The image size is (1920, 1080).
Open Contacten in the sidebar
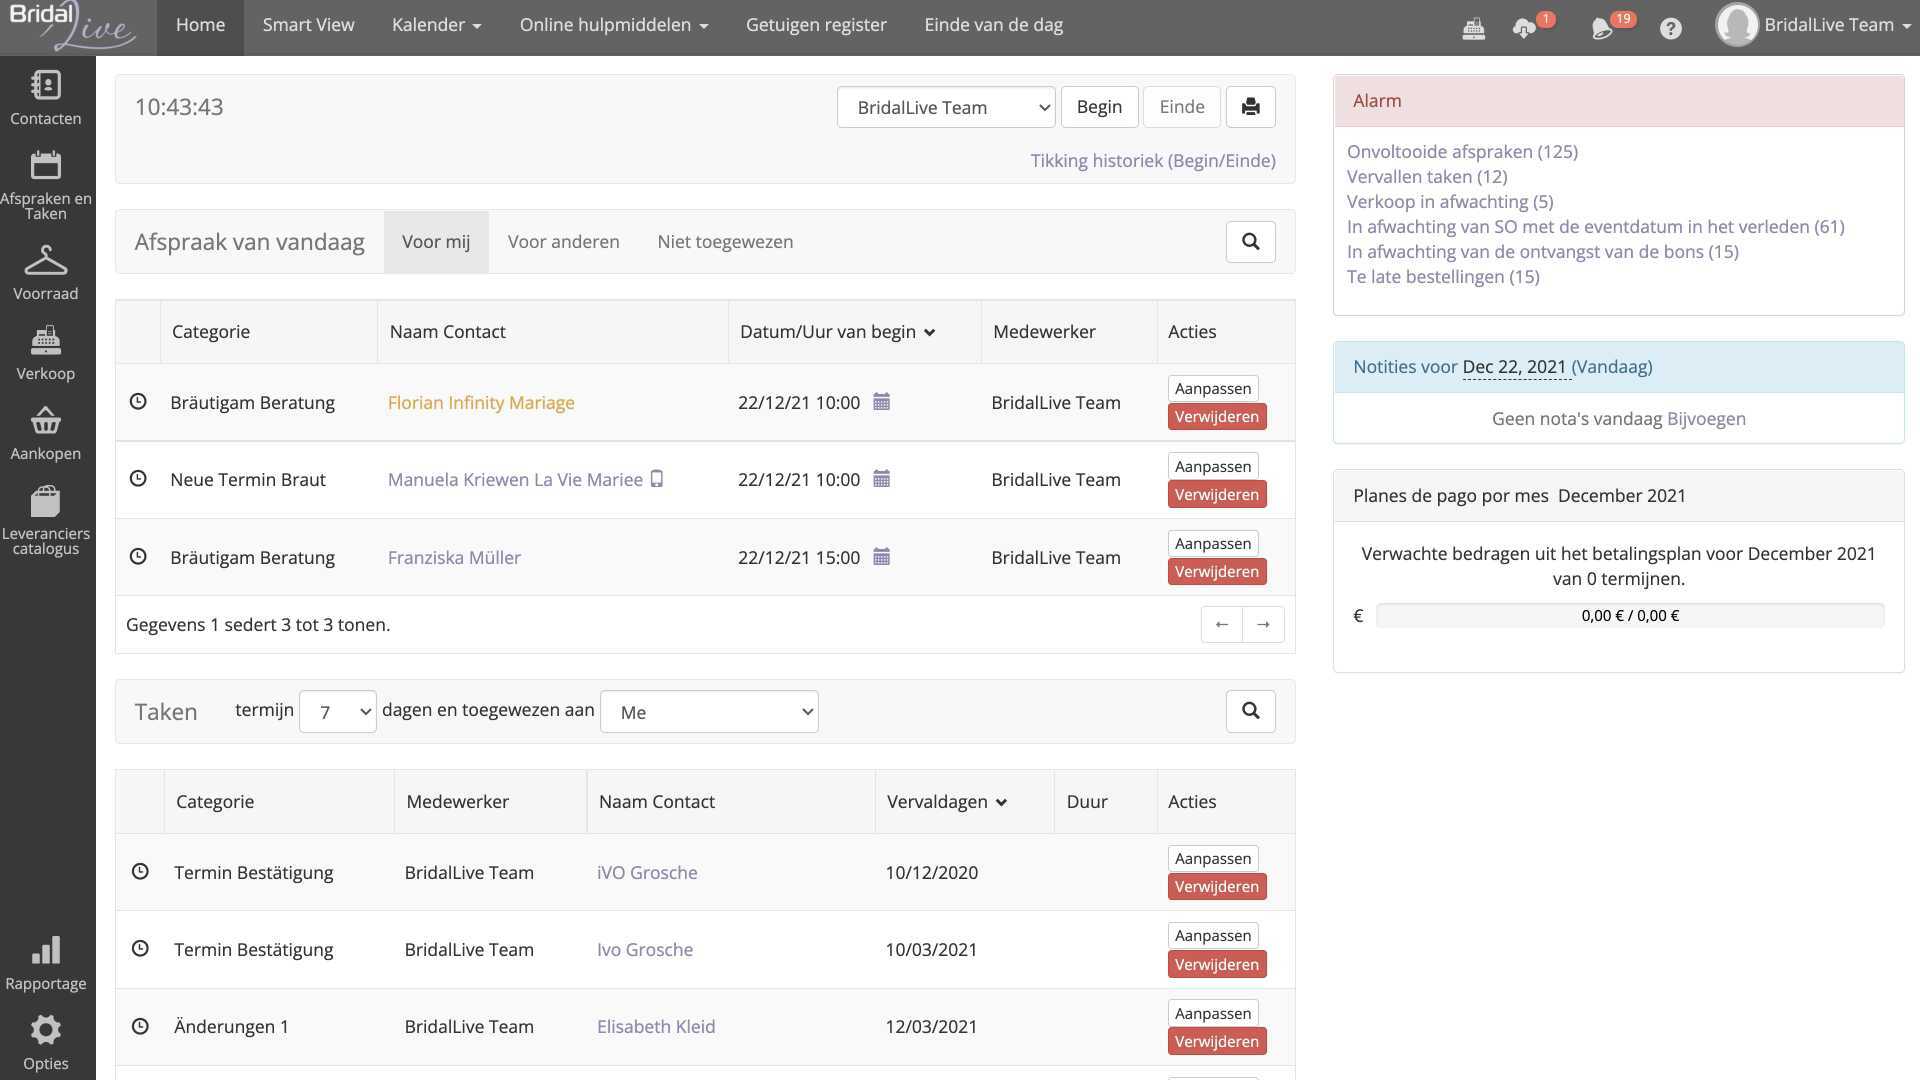46,98
